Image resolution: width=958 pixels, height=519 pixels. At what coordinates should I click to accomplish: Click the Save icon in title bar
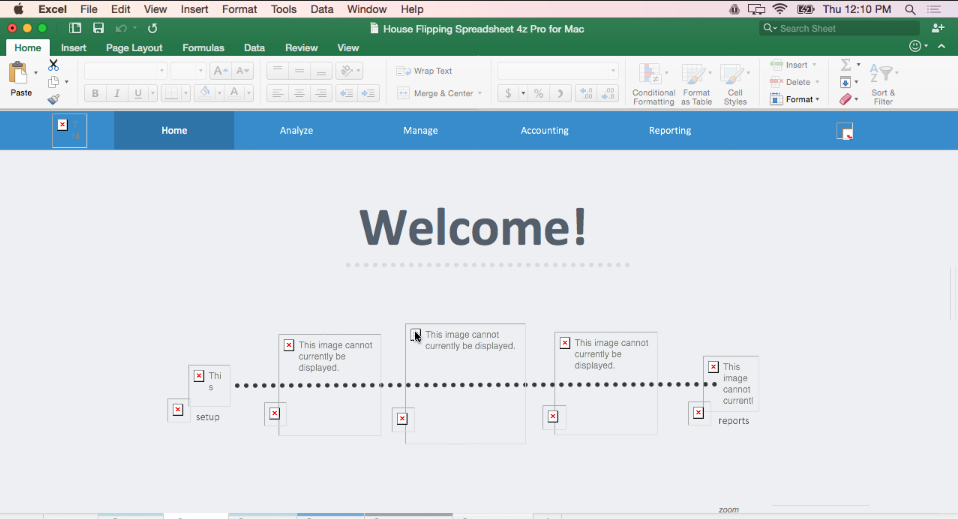[98, 28]
